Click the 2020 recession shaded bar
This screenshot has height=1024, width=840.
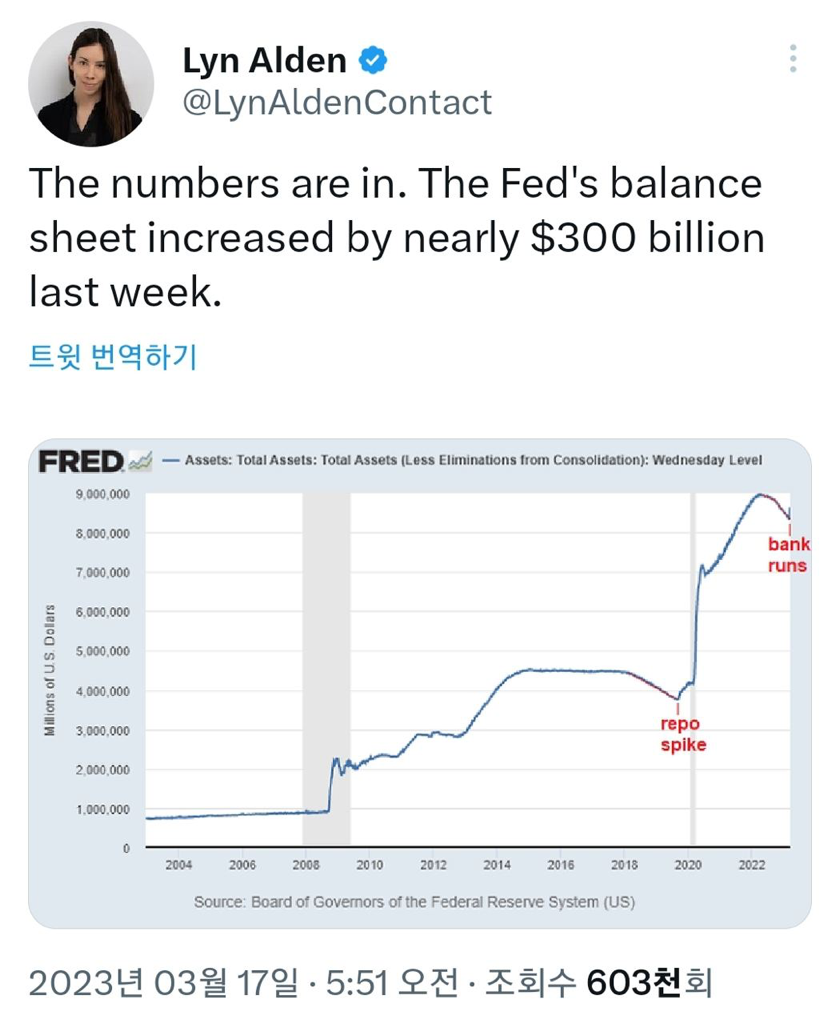click(693, 670)
